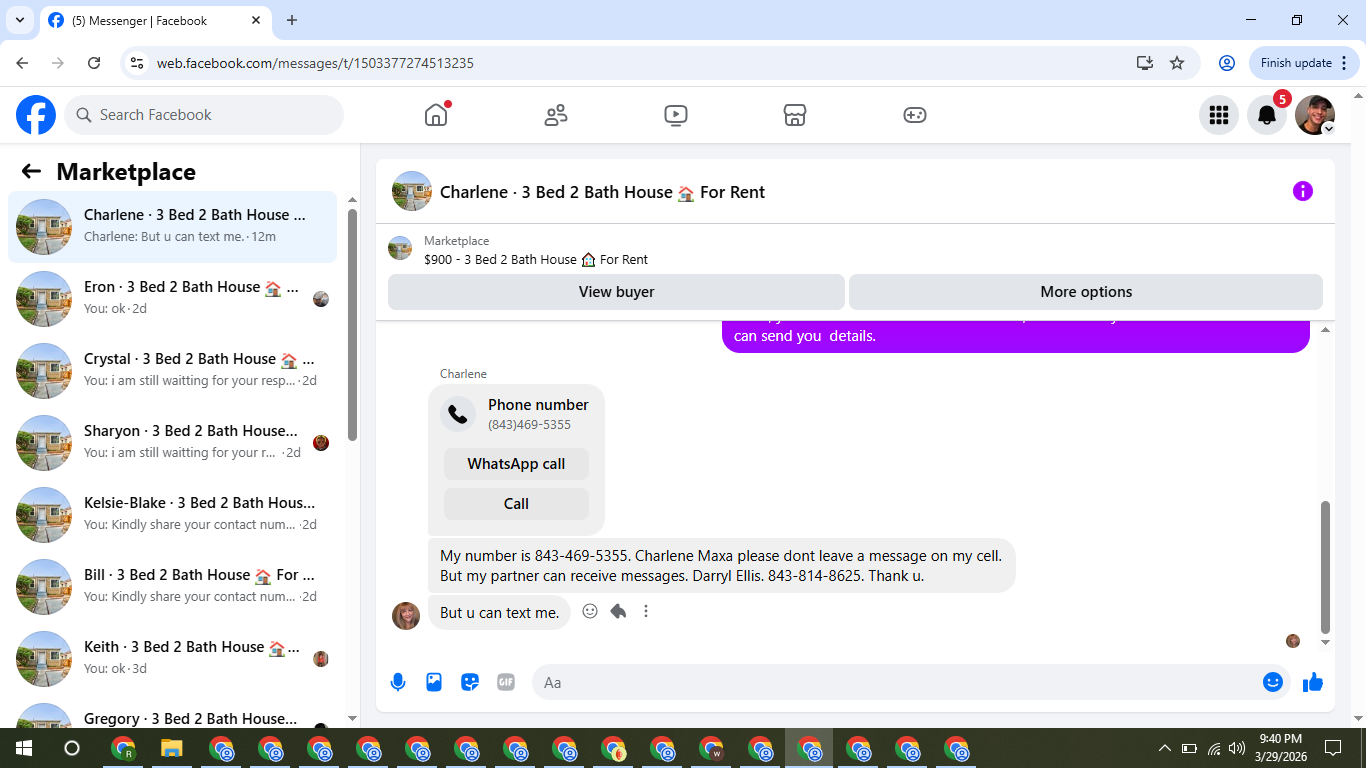
Task: Click the address bar URL
Action: 315,63
